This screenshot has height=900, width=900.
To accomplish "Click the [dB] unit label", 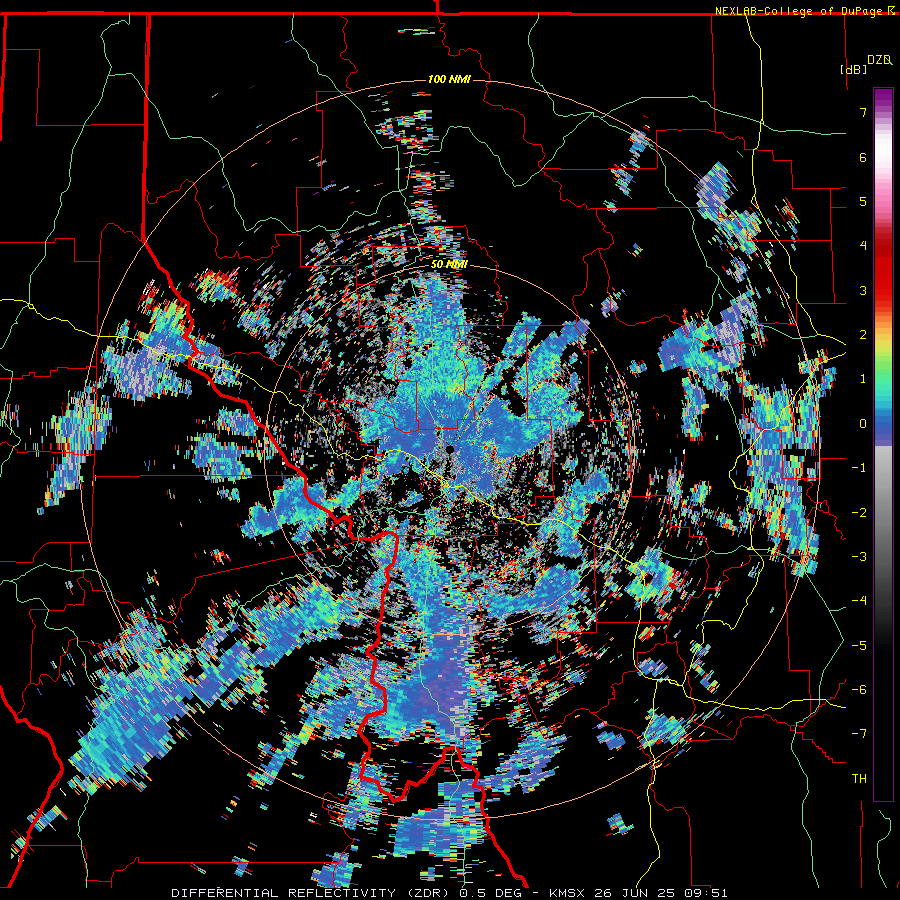I will tap(853, 69).
